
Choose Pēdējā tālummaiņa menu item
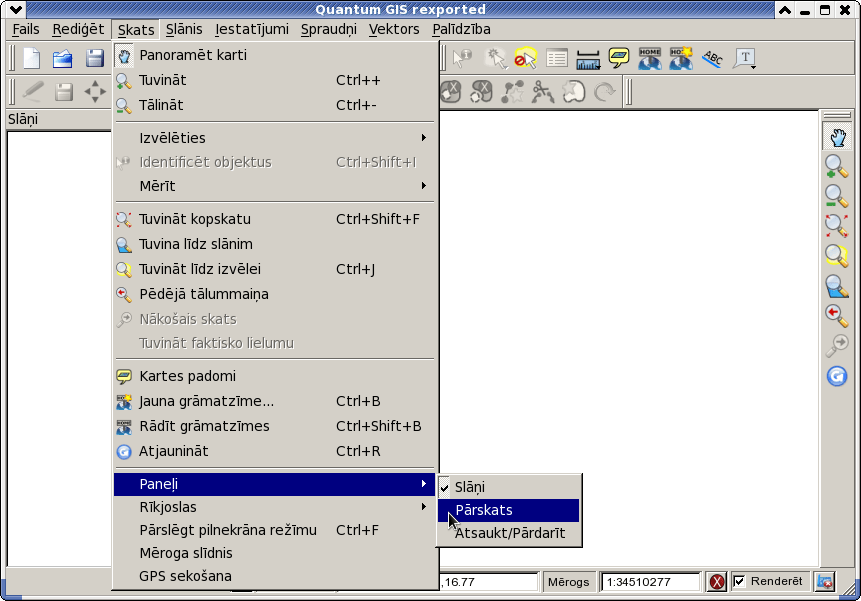coord(274,294)
